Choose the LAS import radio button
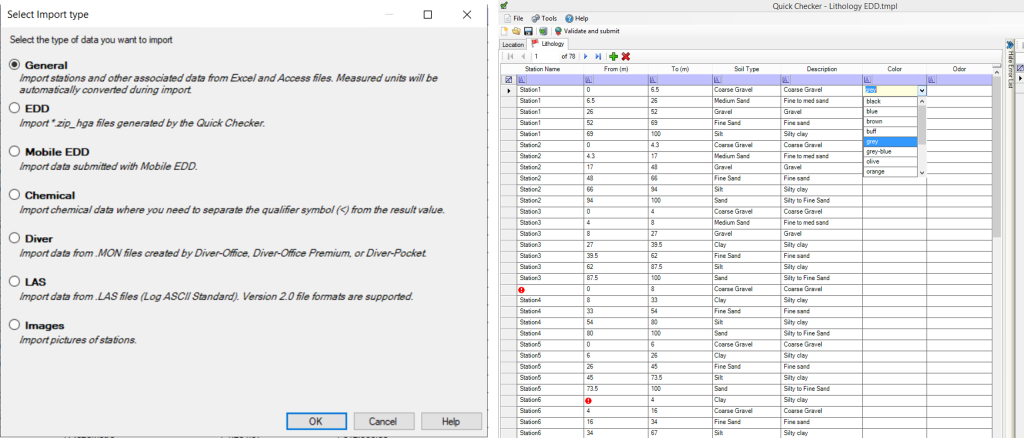 [14, 283]
